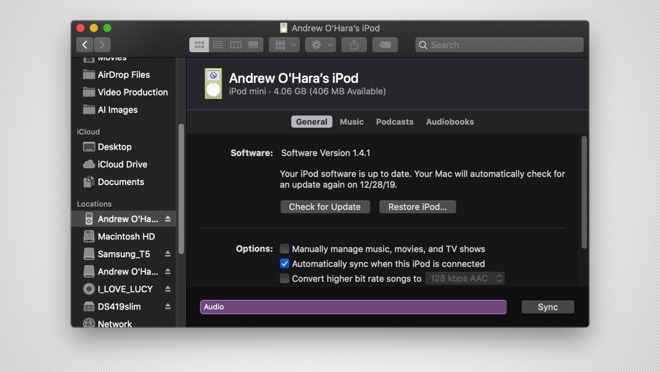
Task: Click the Software Version 1.4.1 text
Action: pyautogui.click(x=326, y=153)
